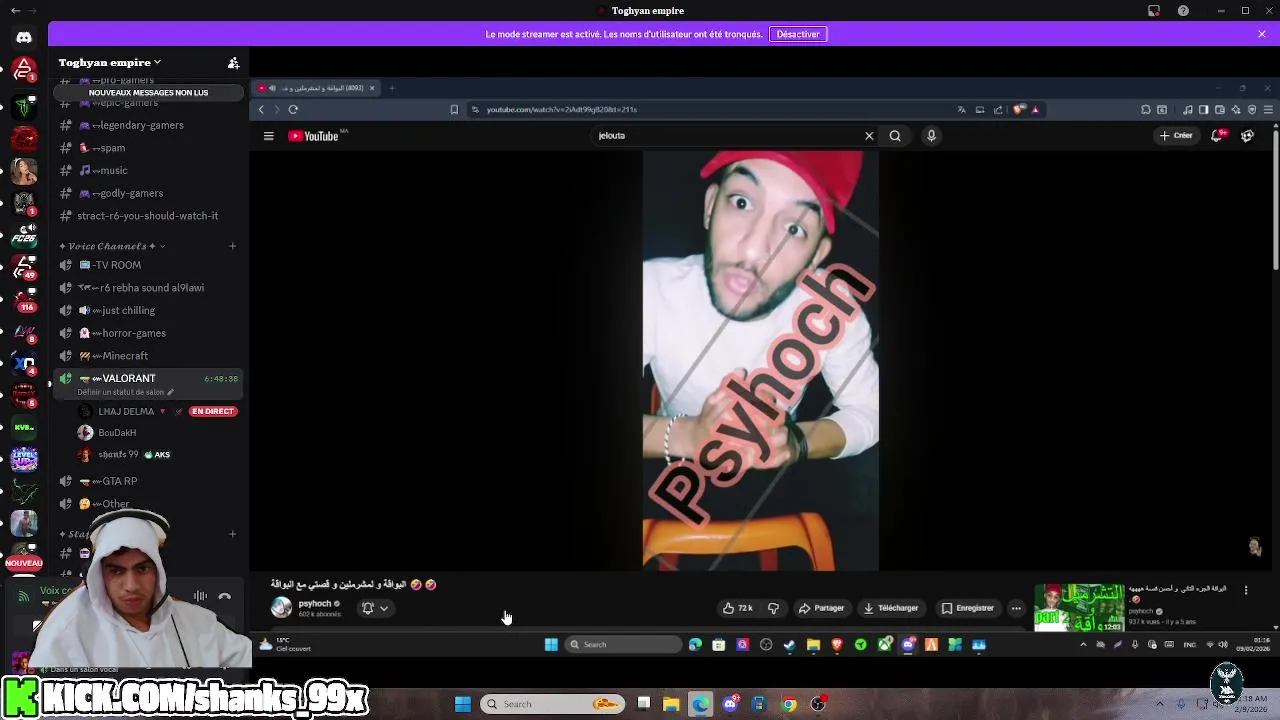Add a channel in Voice Channels category
1280x720 pixels.
(232, 246)
